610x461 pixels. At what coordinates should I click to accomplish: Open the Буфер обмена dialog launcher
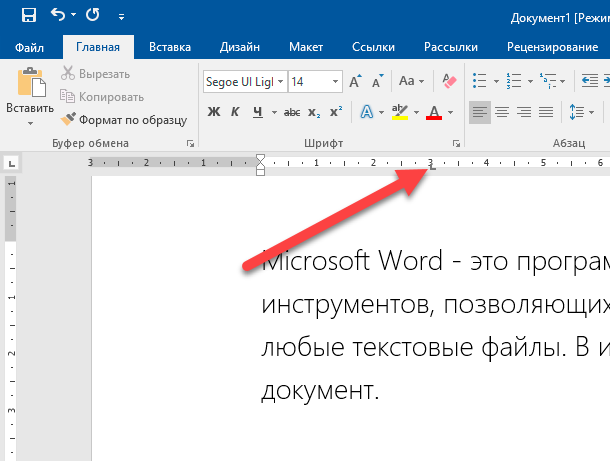(190, 144)
